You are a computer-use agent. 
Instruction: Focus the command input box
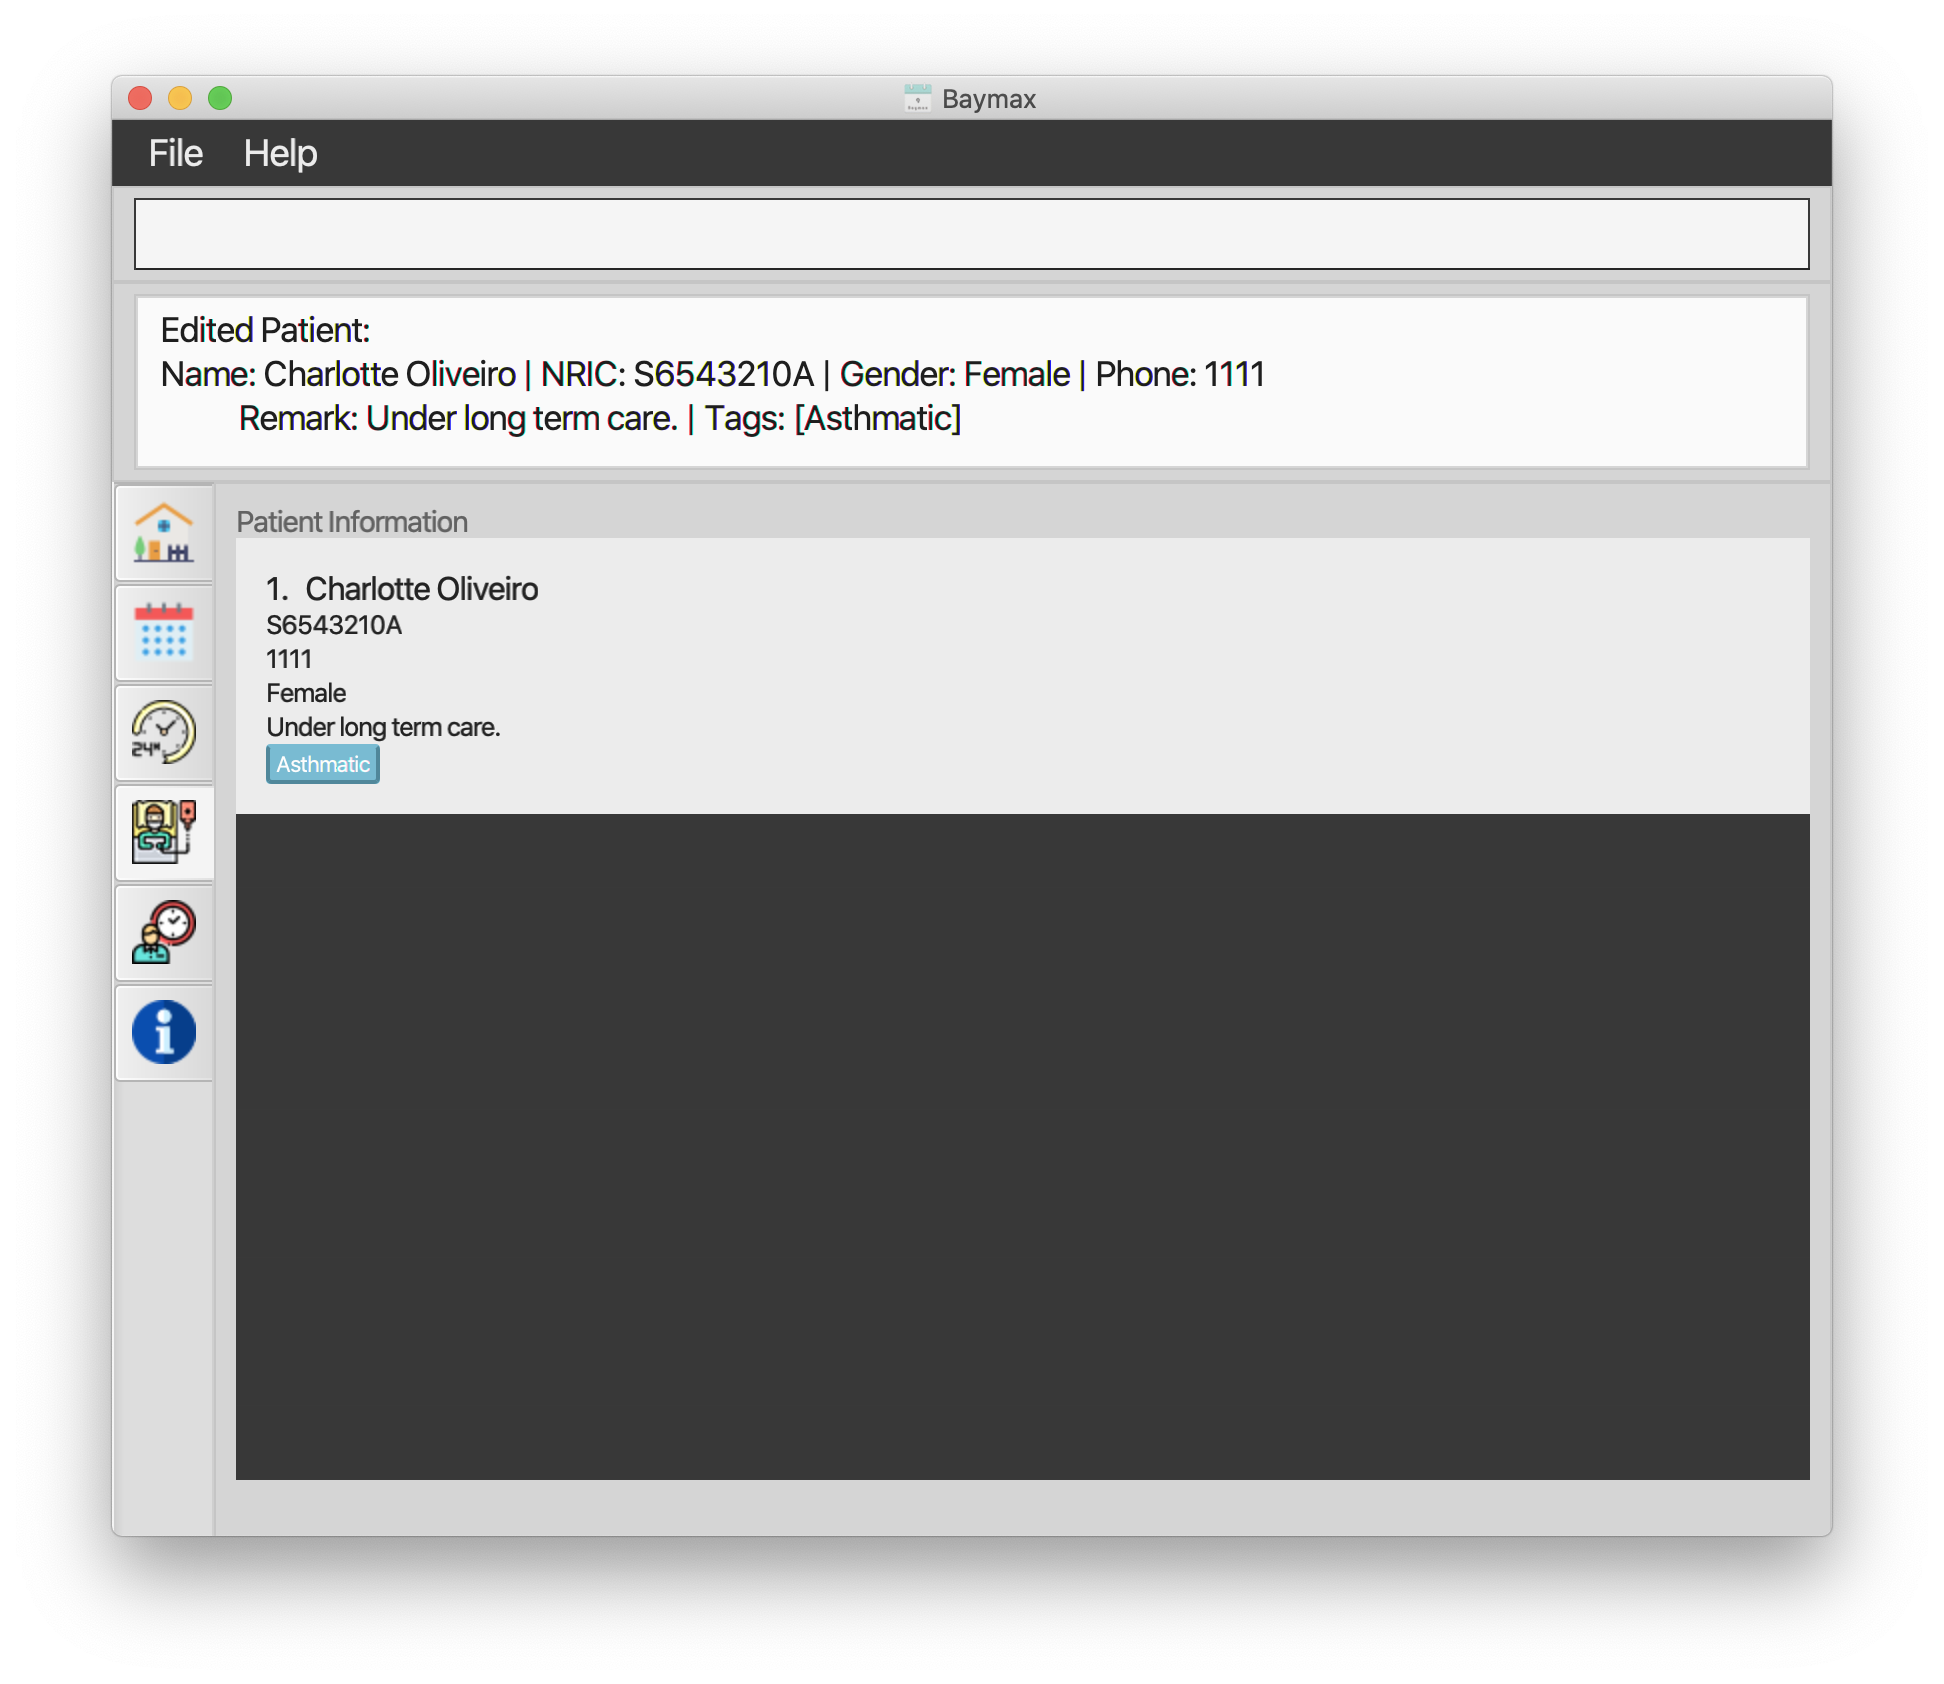971,234
